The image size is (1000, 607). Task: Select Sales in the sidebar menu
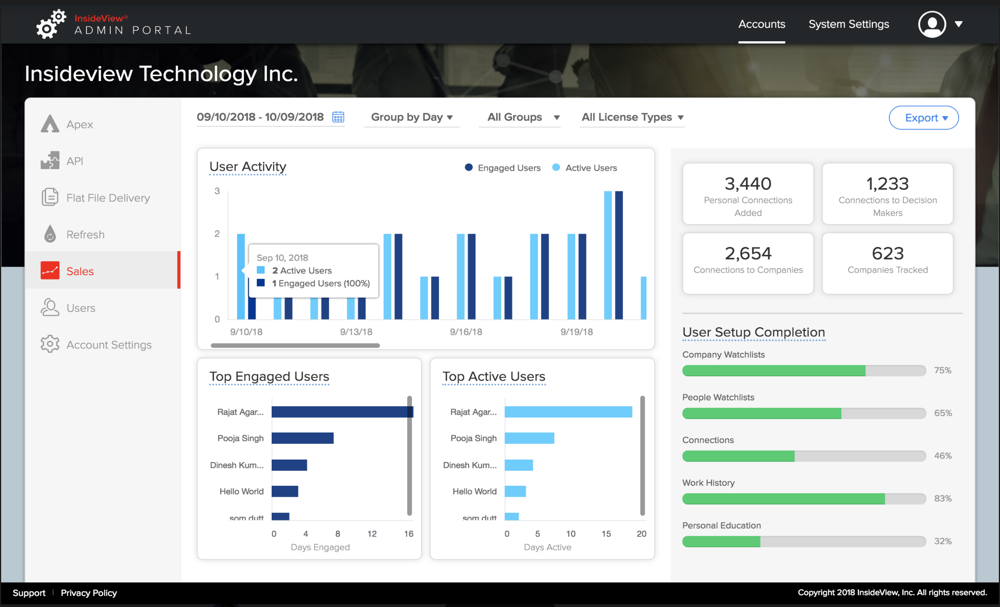click(x=102, y=271)
